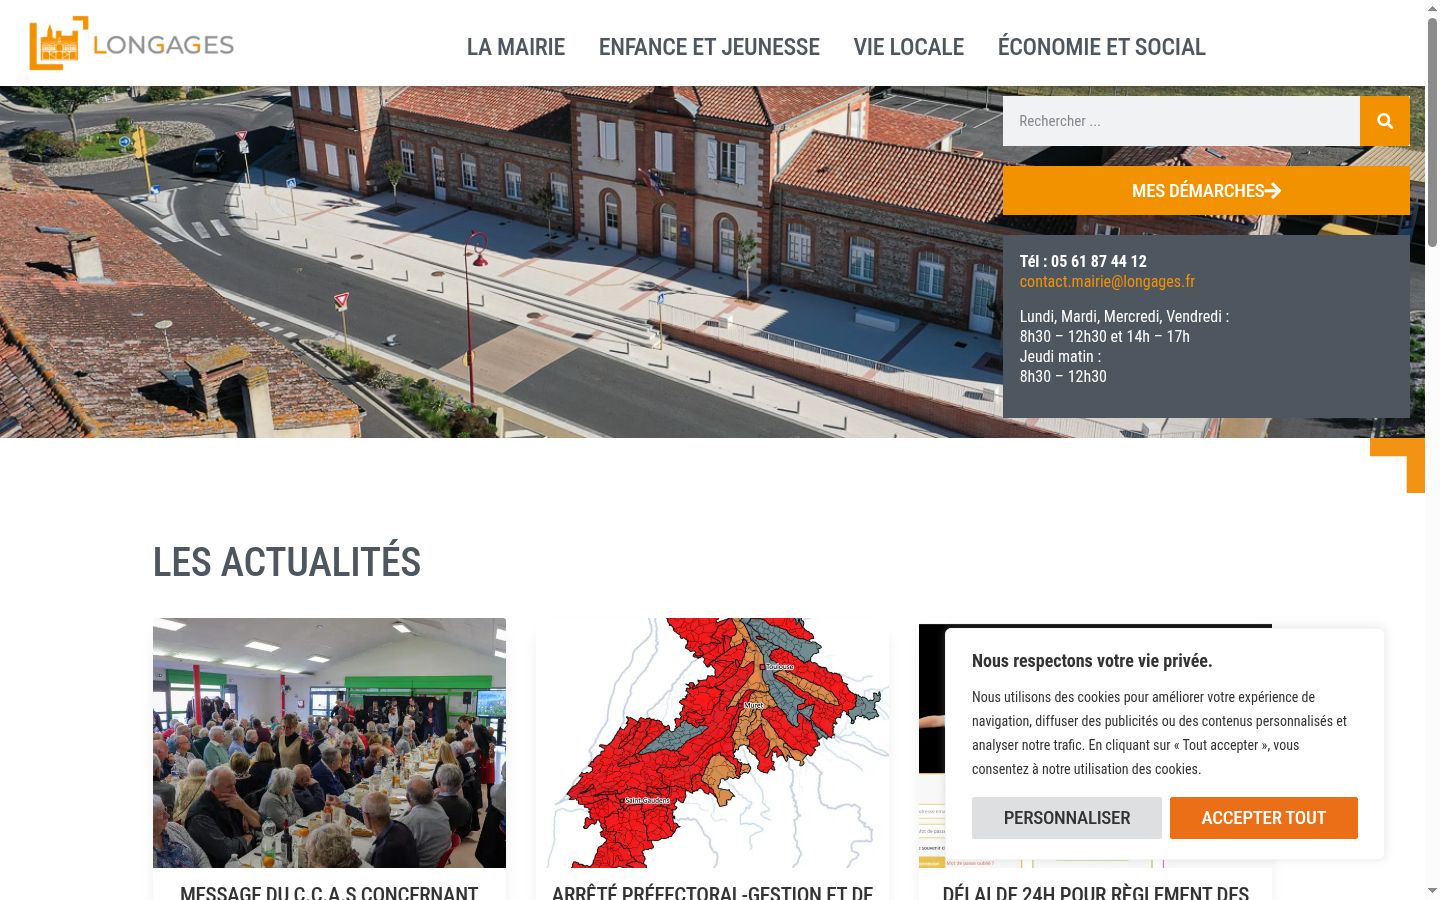Click the scrollbar down arrow
This screenshot has height=900, width=1440.
(1432, 890)
